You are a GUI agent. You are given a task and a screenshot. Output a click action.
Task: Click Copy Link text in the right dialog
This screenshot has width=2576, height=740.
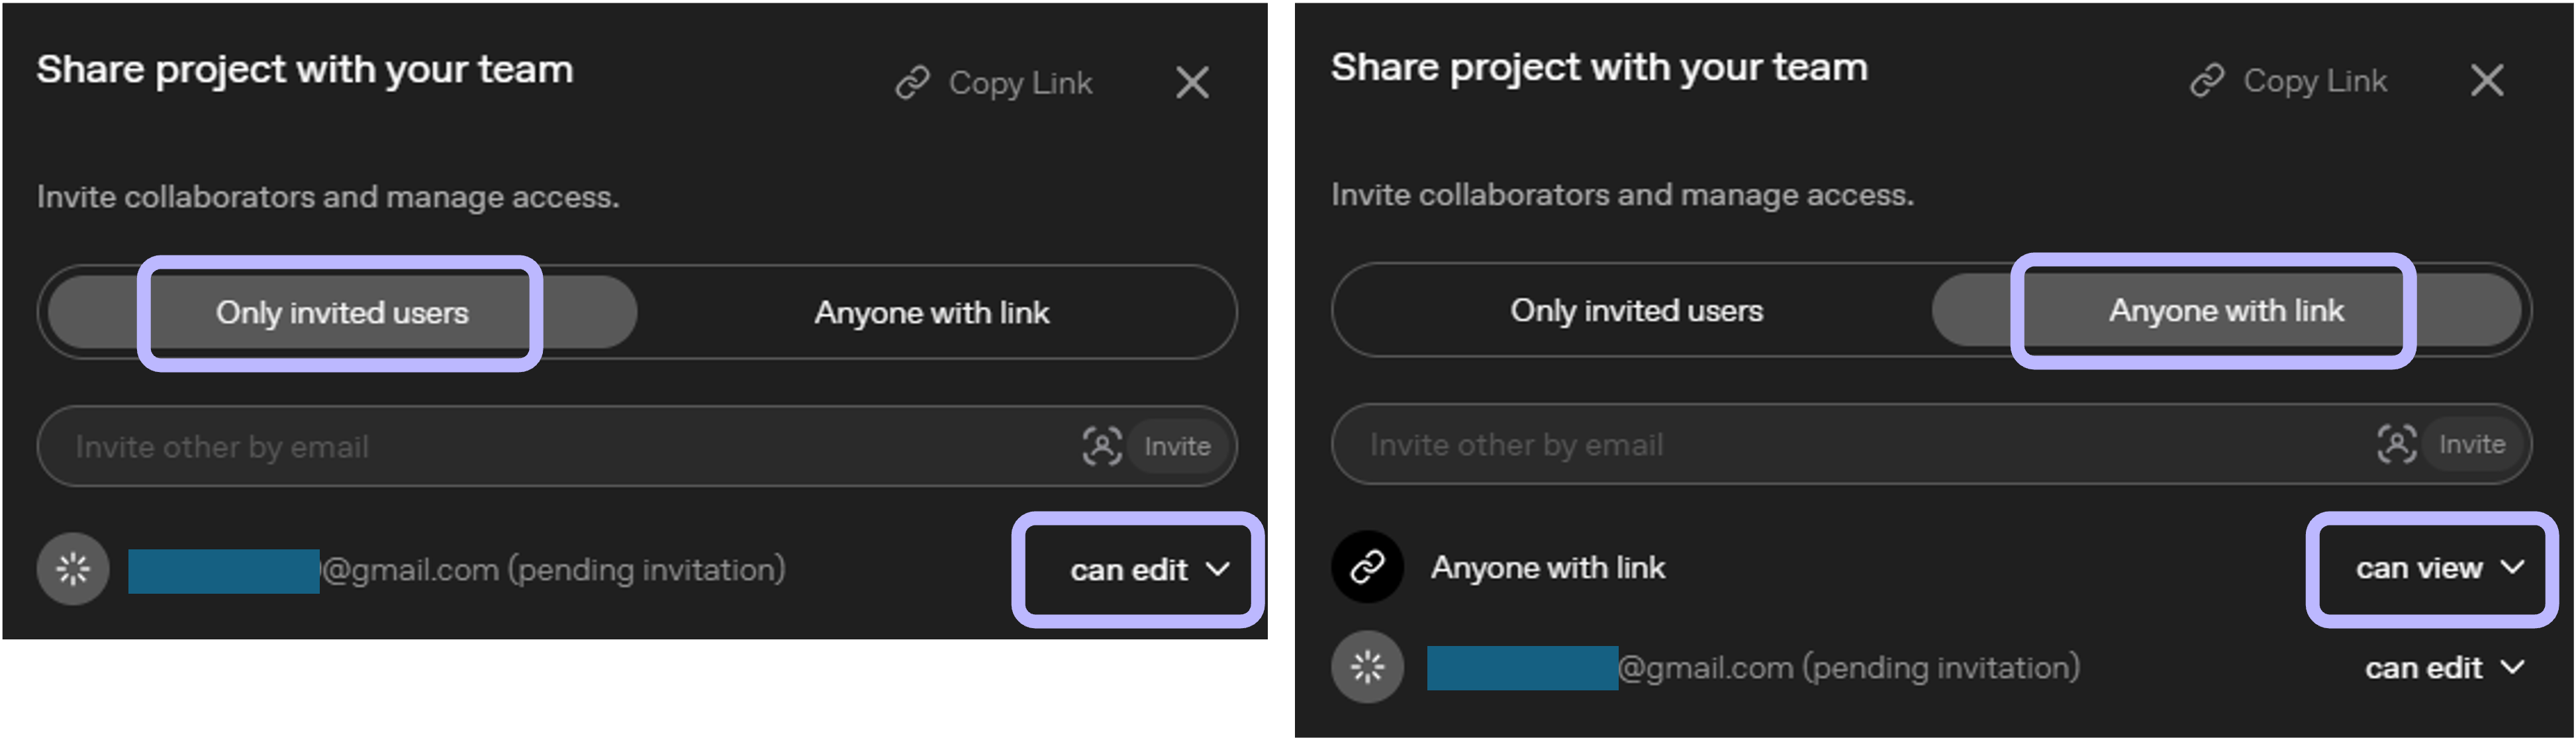pos(2314,80)
